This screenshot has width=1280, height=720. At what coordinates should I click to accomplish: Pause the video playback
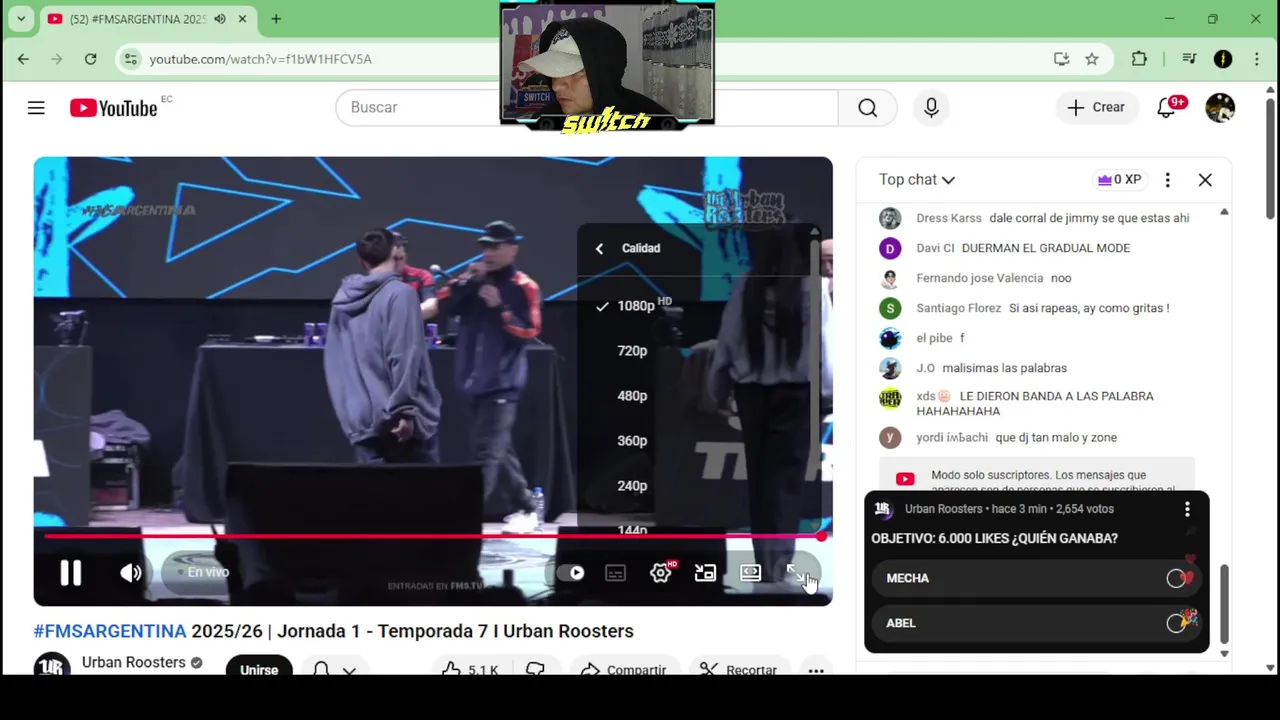point(71,573)
